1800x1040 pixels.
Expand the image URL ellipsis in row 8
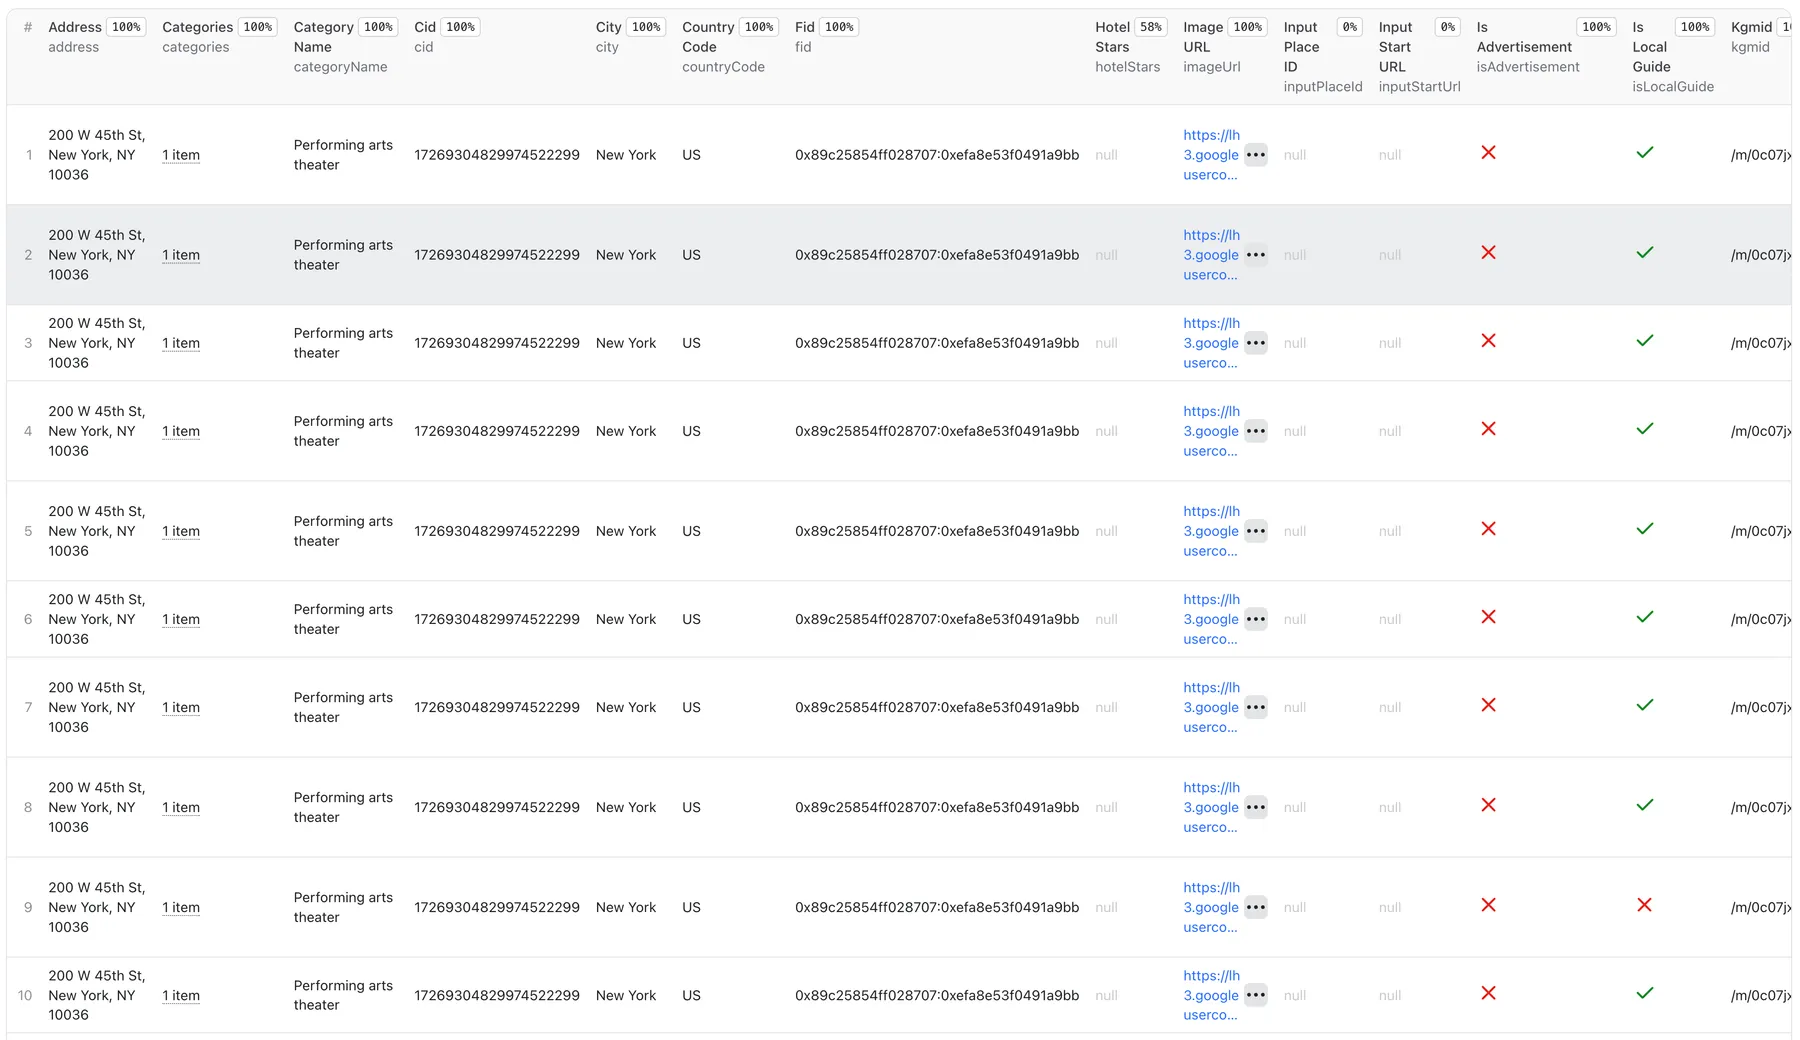coord(1256,807)
